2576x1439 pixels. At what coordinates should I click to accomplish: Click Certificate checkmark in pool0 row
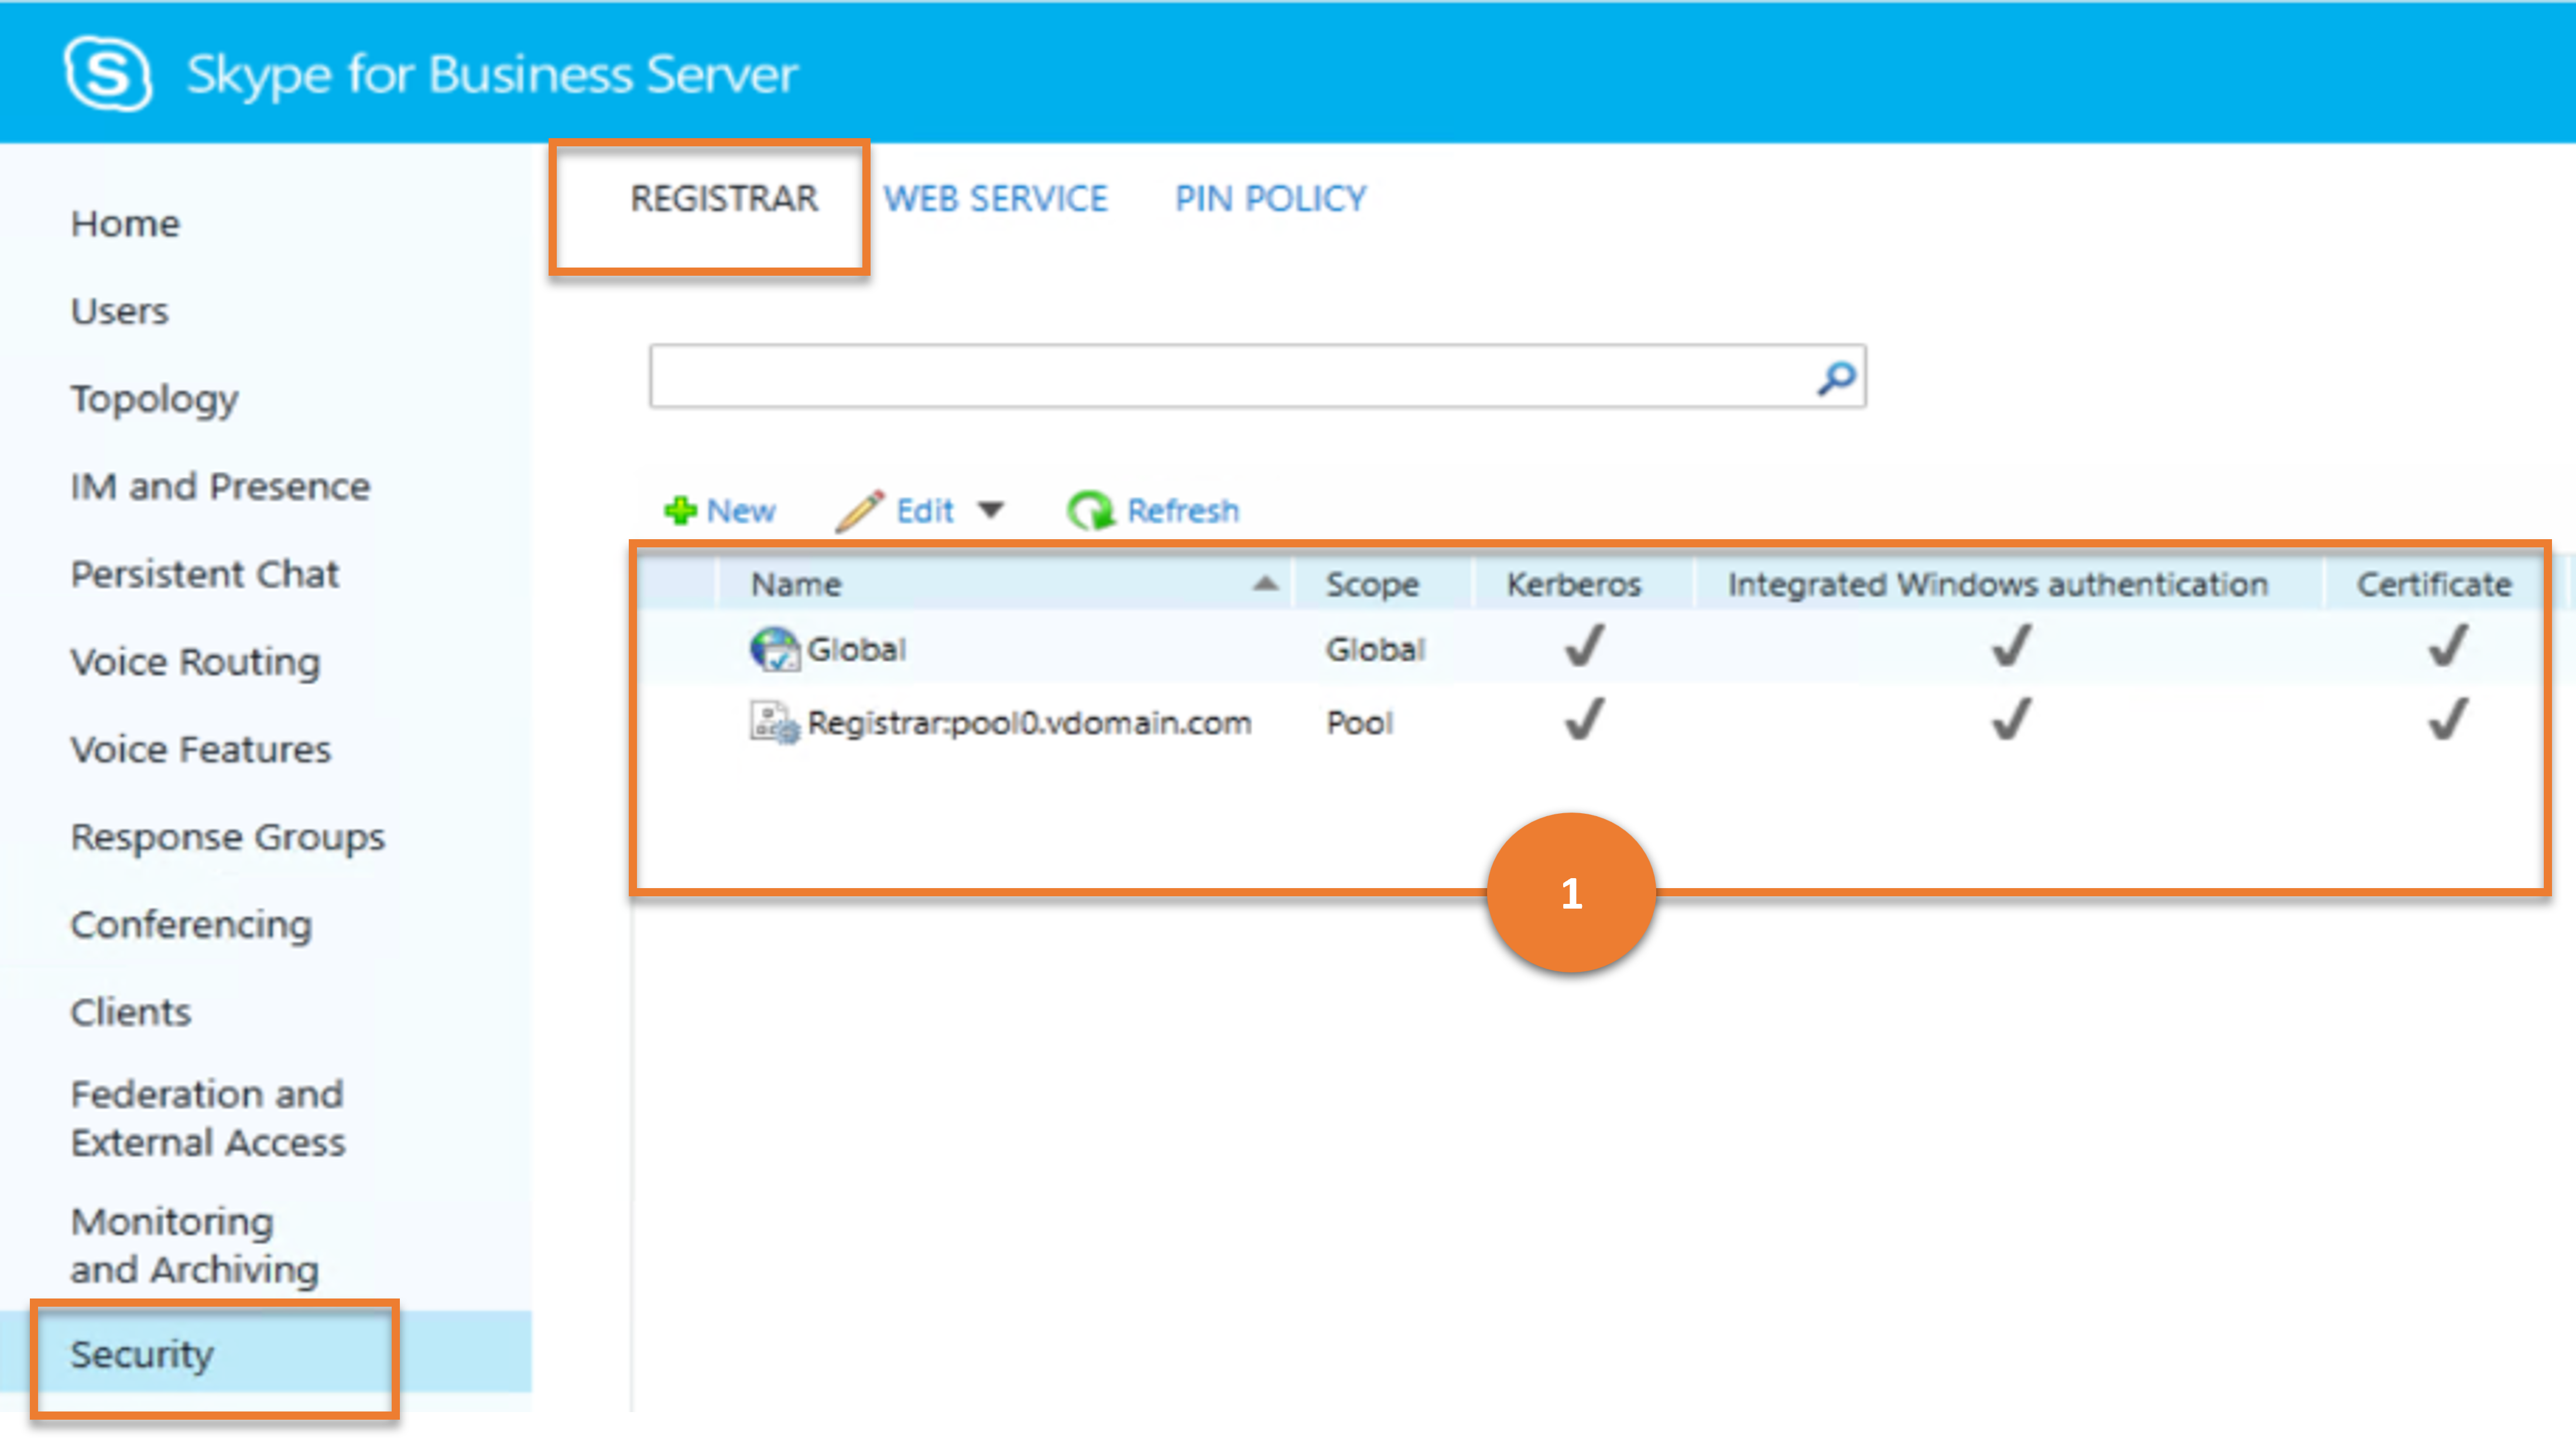pos(2447,719)
